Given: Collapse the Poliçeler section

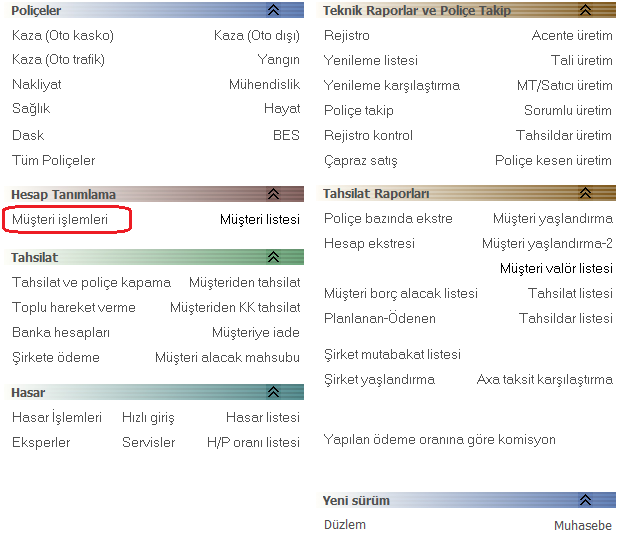Looking at the screenshot, I should [x=273, y=10].
